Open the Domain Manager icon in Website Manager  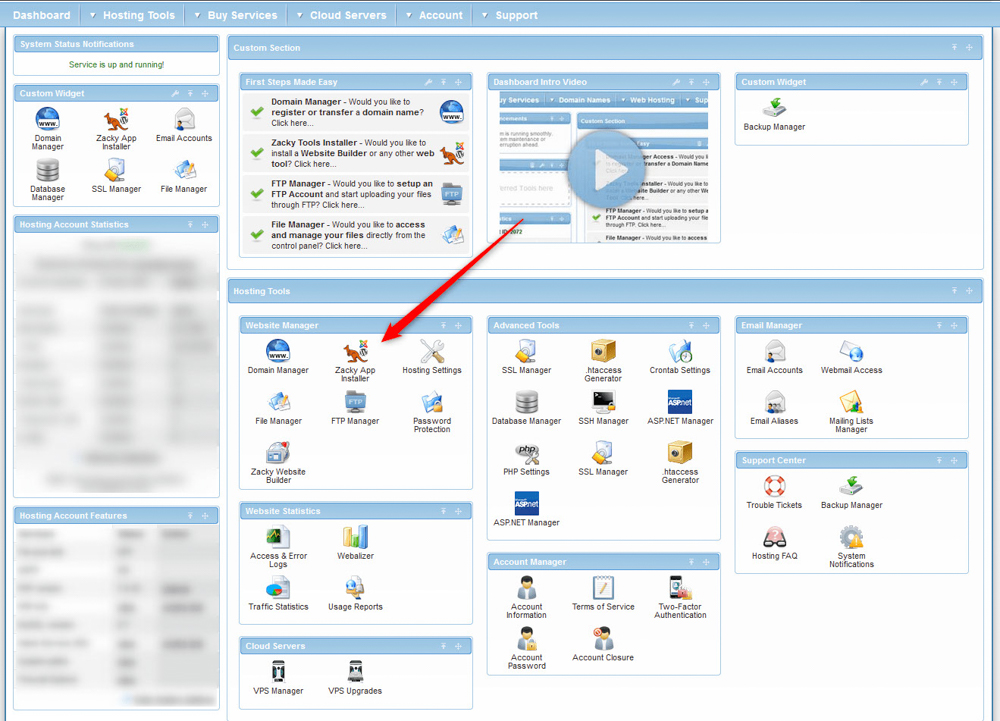pyautogui.click(x=277, y=356)
